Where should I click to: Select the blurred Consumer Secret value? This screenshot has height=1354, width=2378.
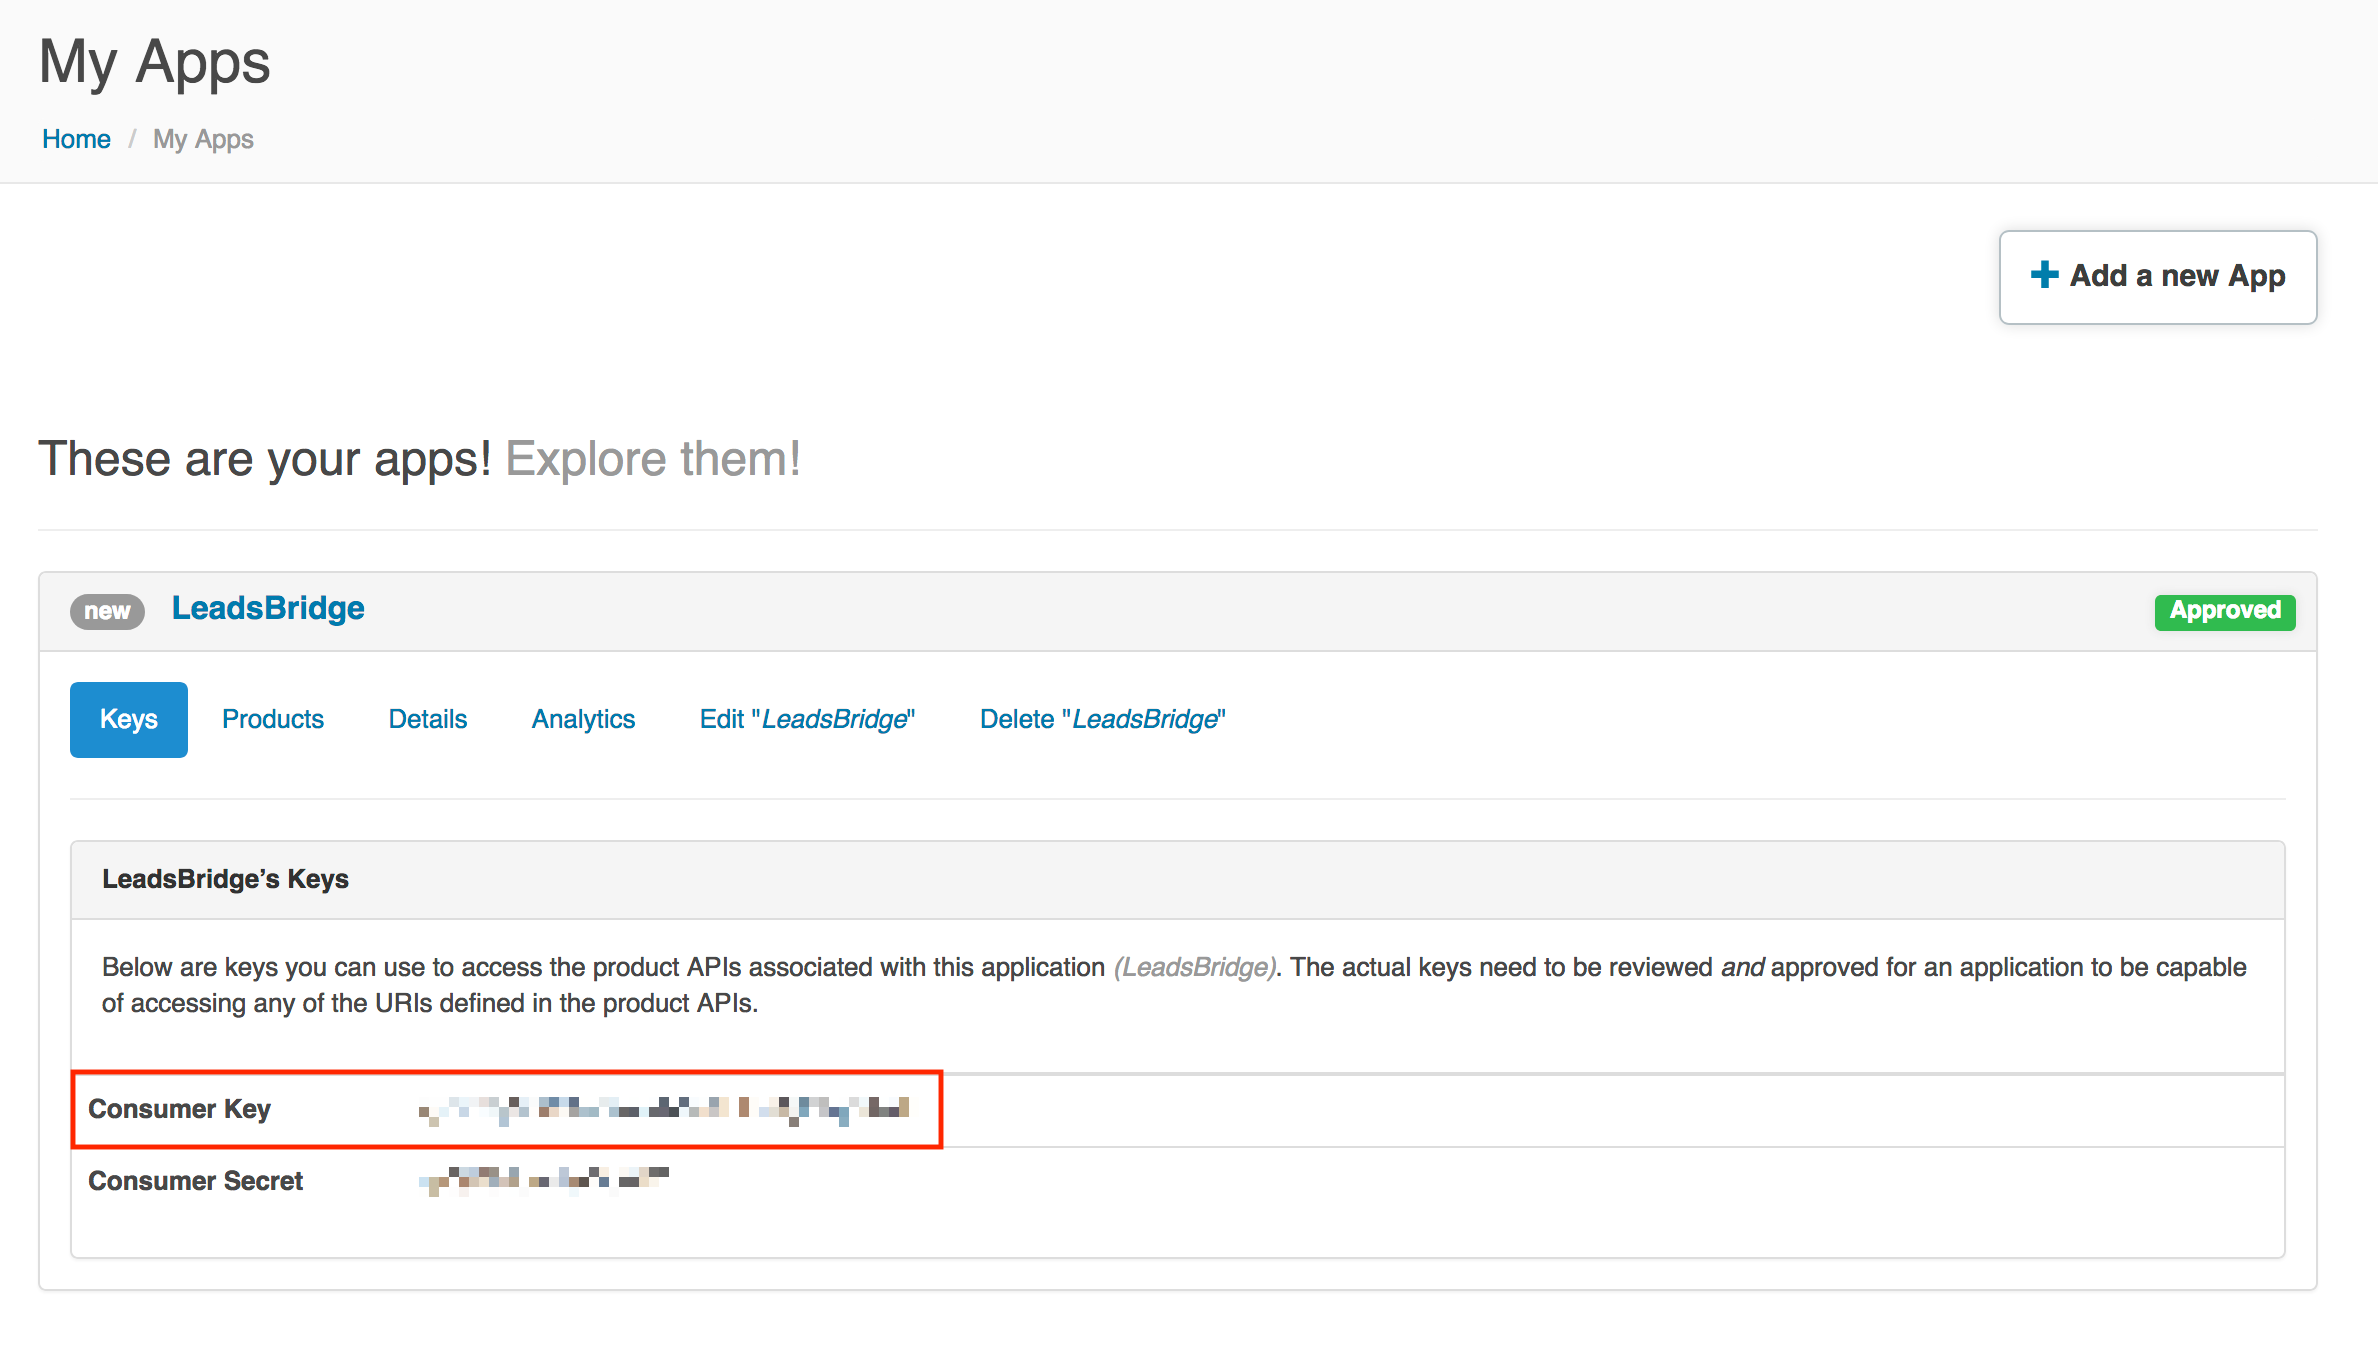coord(544,1180)
